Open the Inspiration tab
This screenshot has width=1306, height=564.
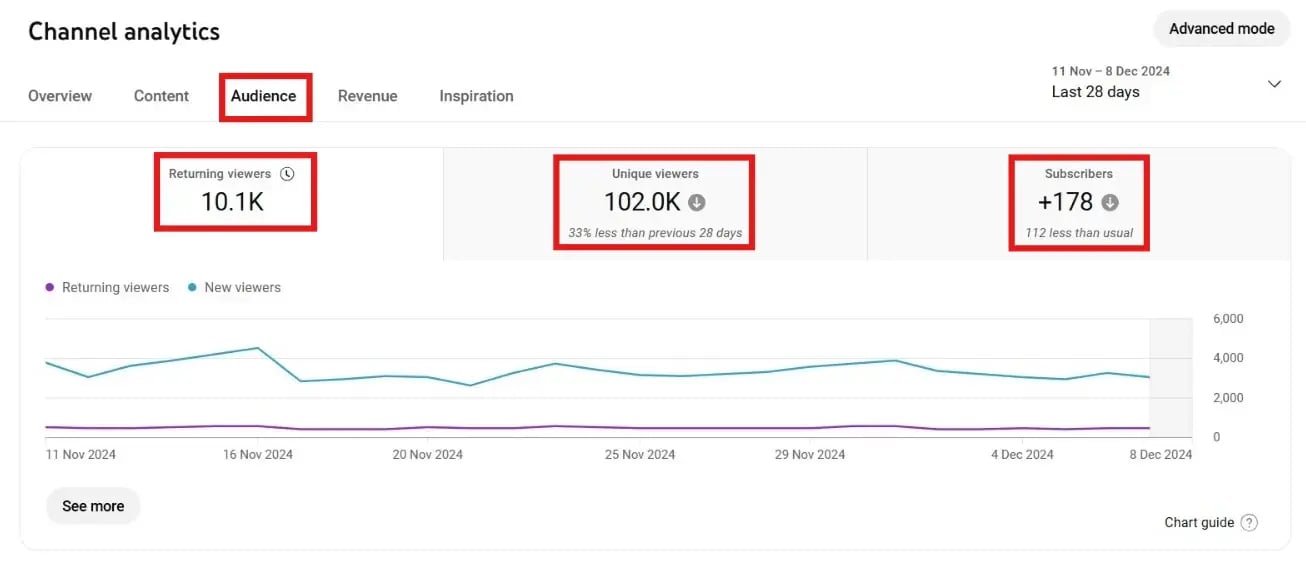coord(476,96)
